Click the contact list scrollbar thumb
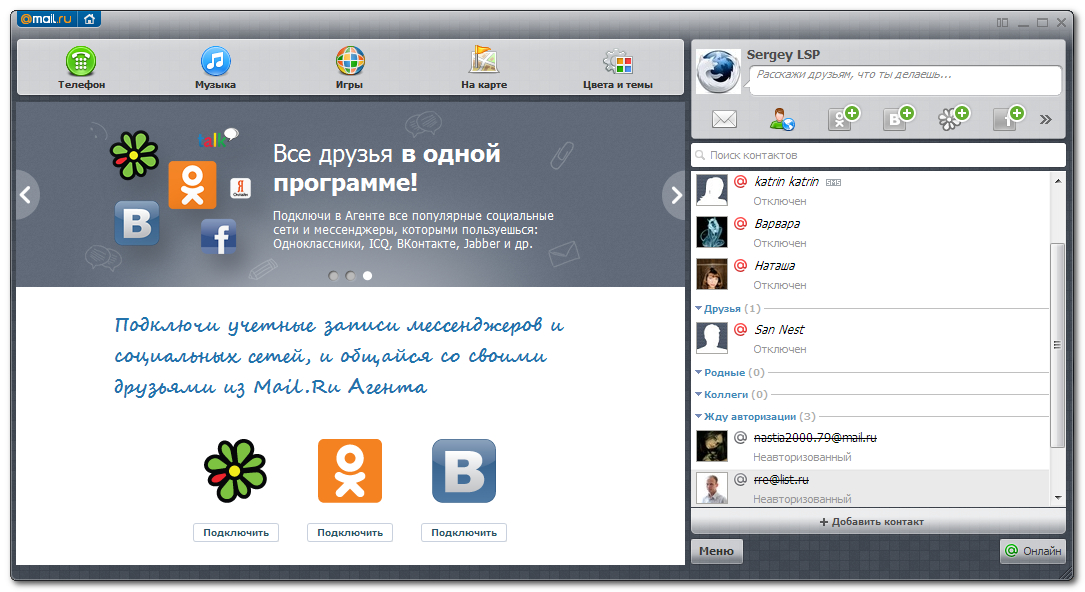1085x592 pixels. coord(1057,344)
